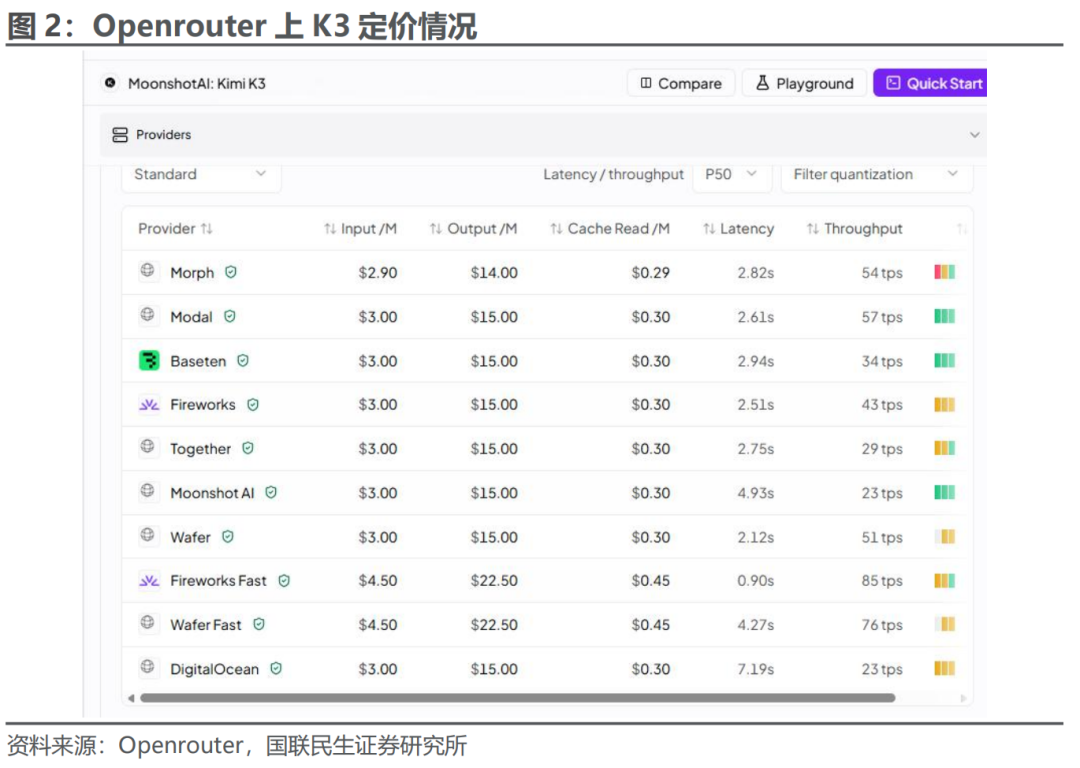Click the MoonshotAI: Kimi K3 title
1080x768 pixels.
click(196, 83)
